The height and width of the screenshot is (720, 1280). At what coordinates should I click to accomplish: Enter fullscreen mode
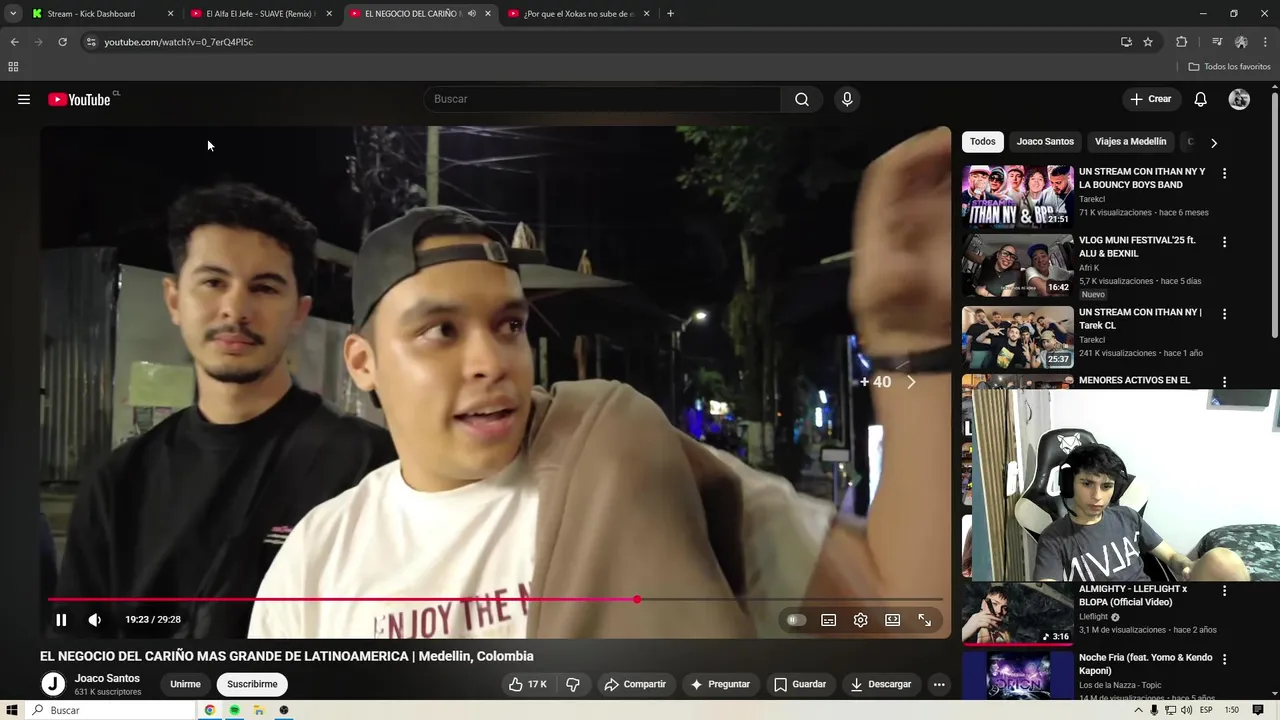click(925, 620)
